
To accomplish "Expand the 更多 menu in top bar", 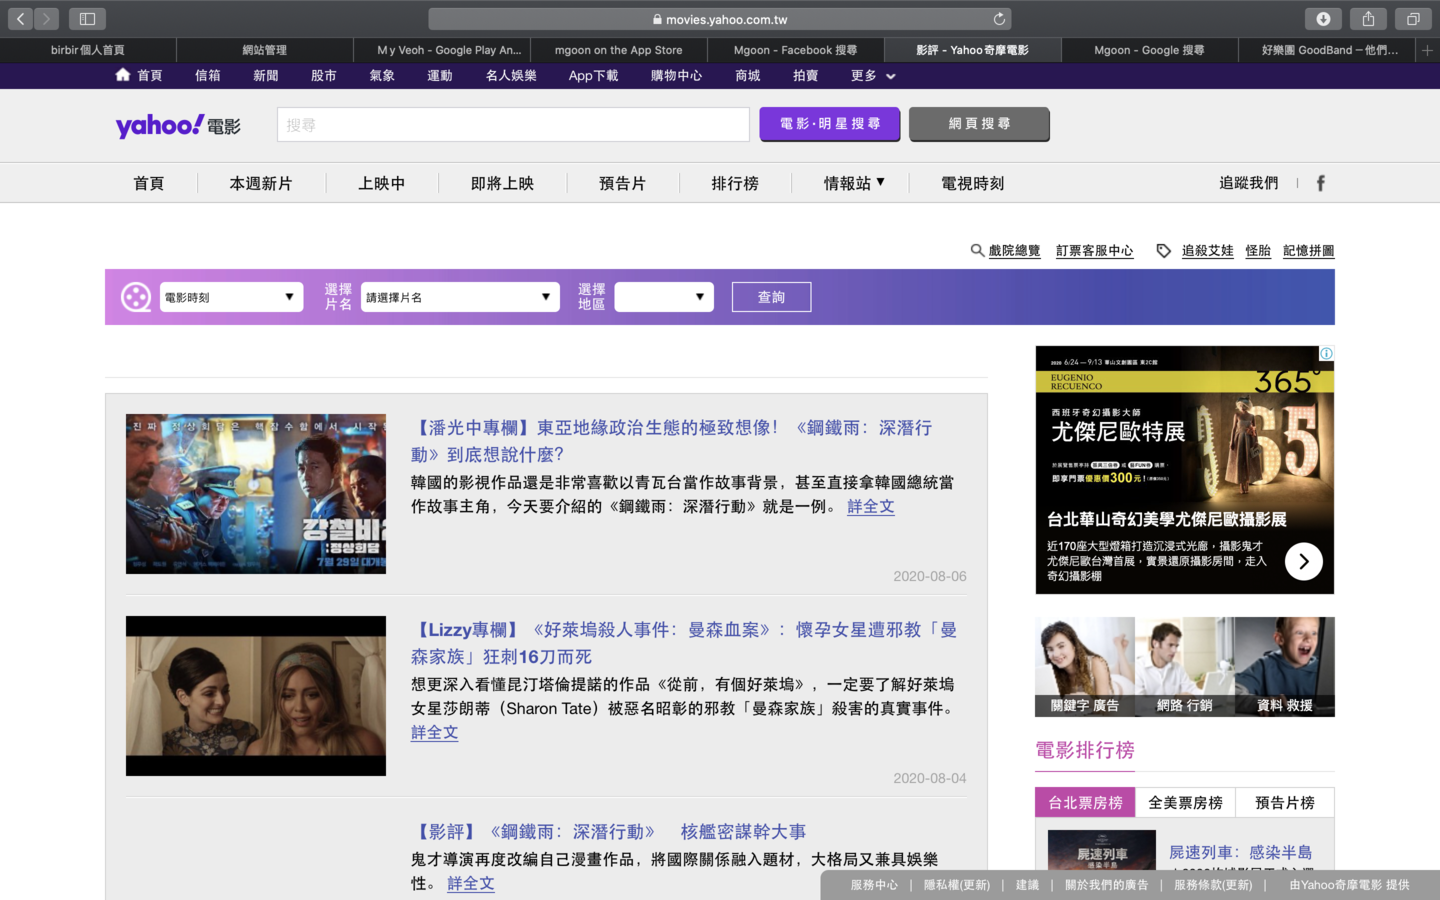I will [x=873, y=76].
